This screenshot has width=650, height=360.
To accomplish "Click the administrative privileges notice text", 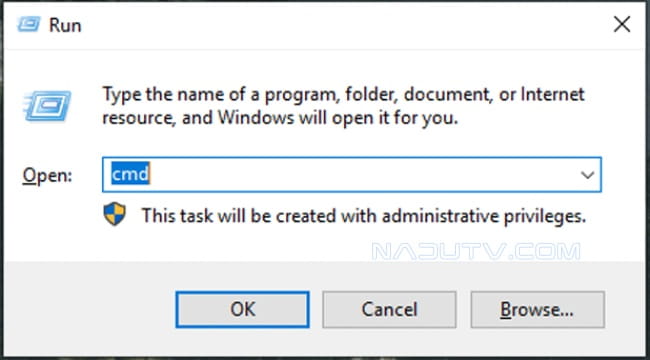I will (364, 216).
